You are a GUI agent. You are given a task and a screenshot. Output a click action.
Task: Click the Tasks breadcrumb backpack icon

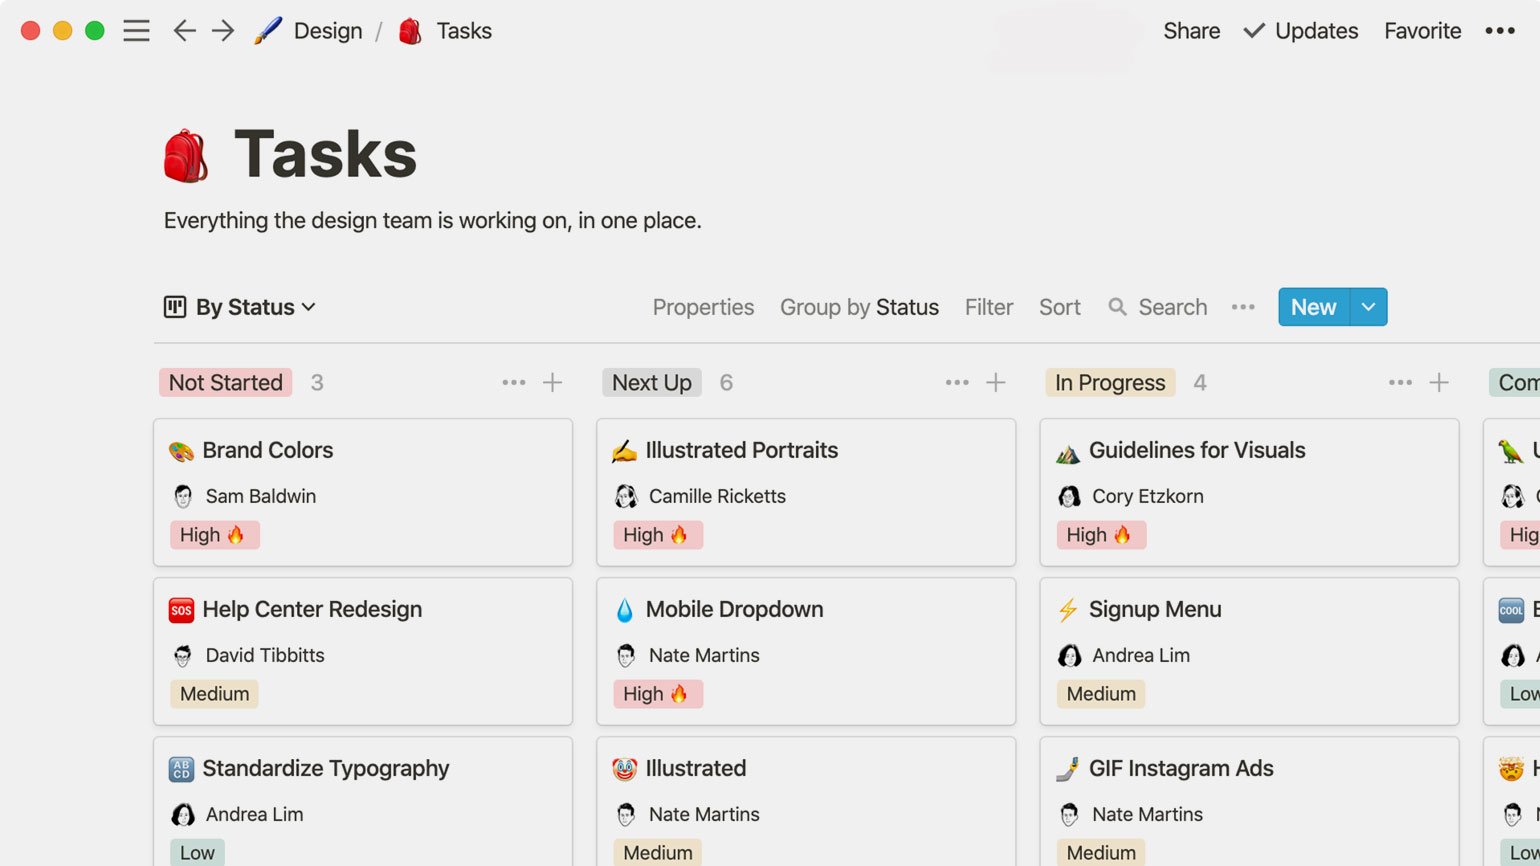click(x=410, y=31)
